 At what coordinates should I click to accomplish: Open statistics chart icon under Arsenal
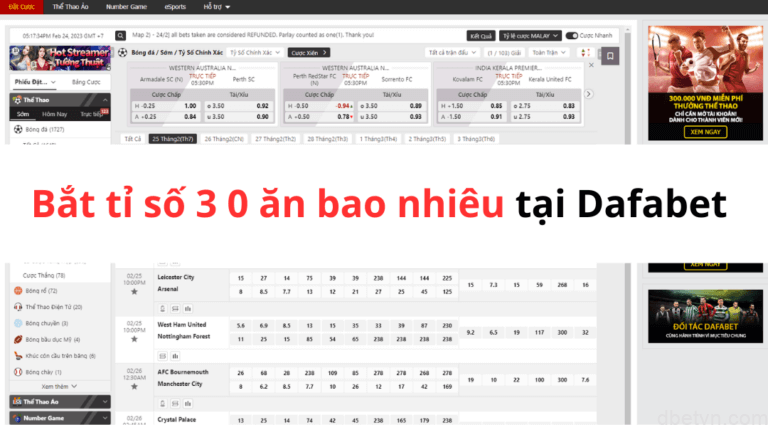click(188, 308)
